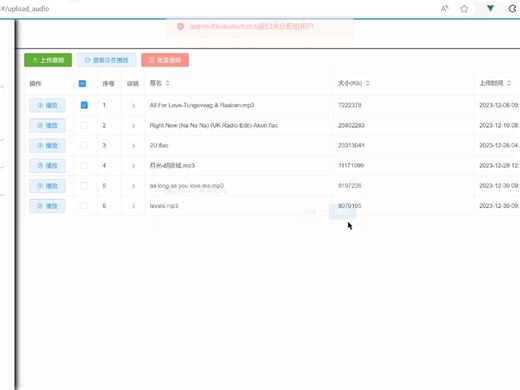Expand details for Right Now Akon row
Image resolution: width=520 pixels, height=390 pixels.
[133, 126]
